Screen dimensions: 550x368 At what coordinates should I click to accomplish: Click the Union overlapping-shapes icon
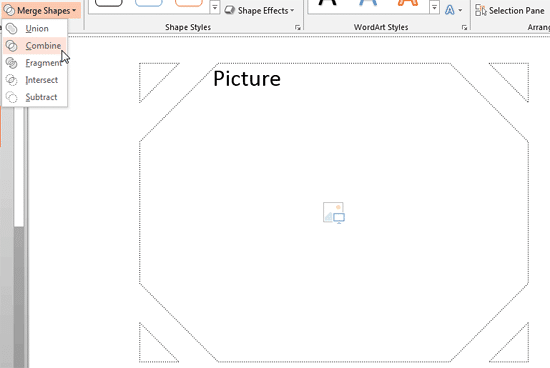(12, 29)
